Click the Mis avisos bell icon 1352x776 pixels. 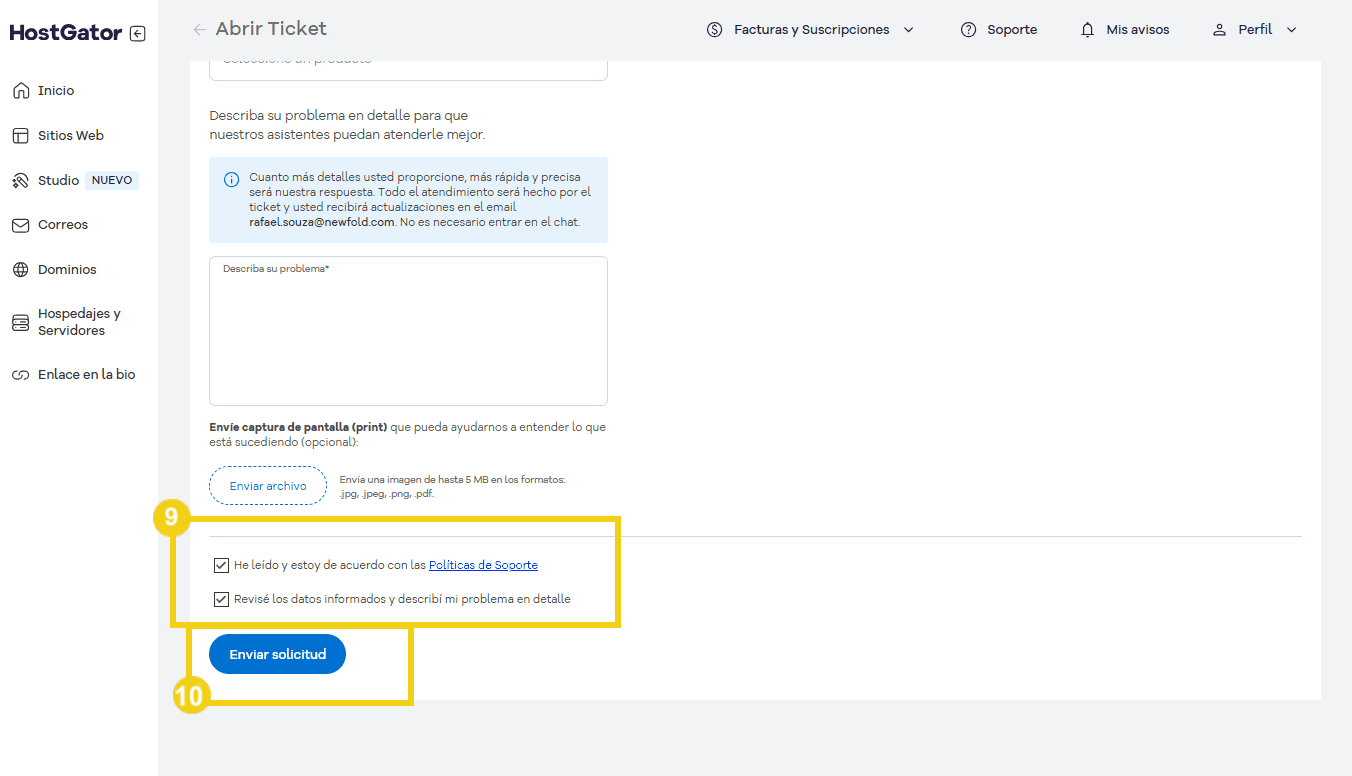coord(1088,30)
